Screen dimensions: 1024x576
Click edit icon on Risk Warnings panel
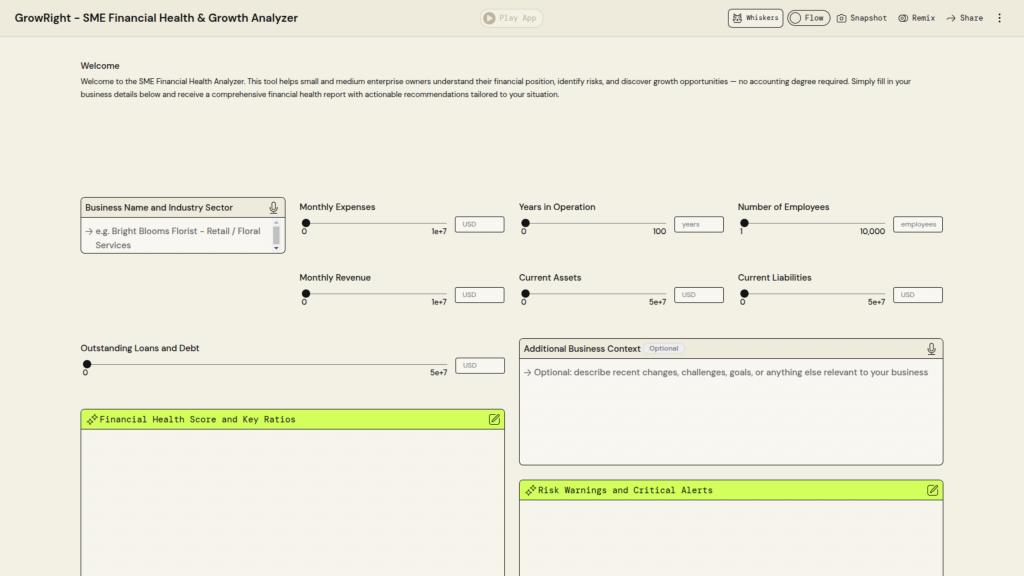[x=932, y=490]
